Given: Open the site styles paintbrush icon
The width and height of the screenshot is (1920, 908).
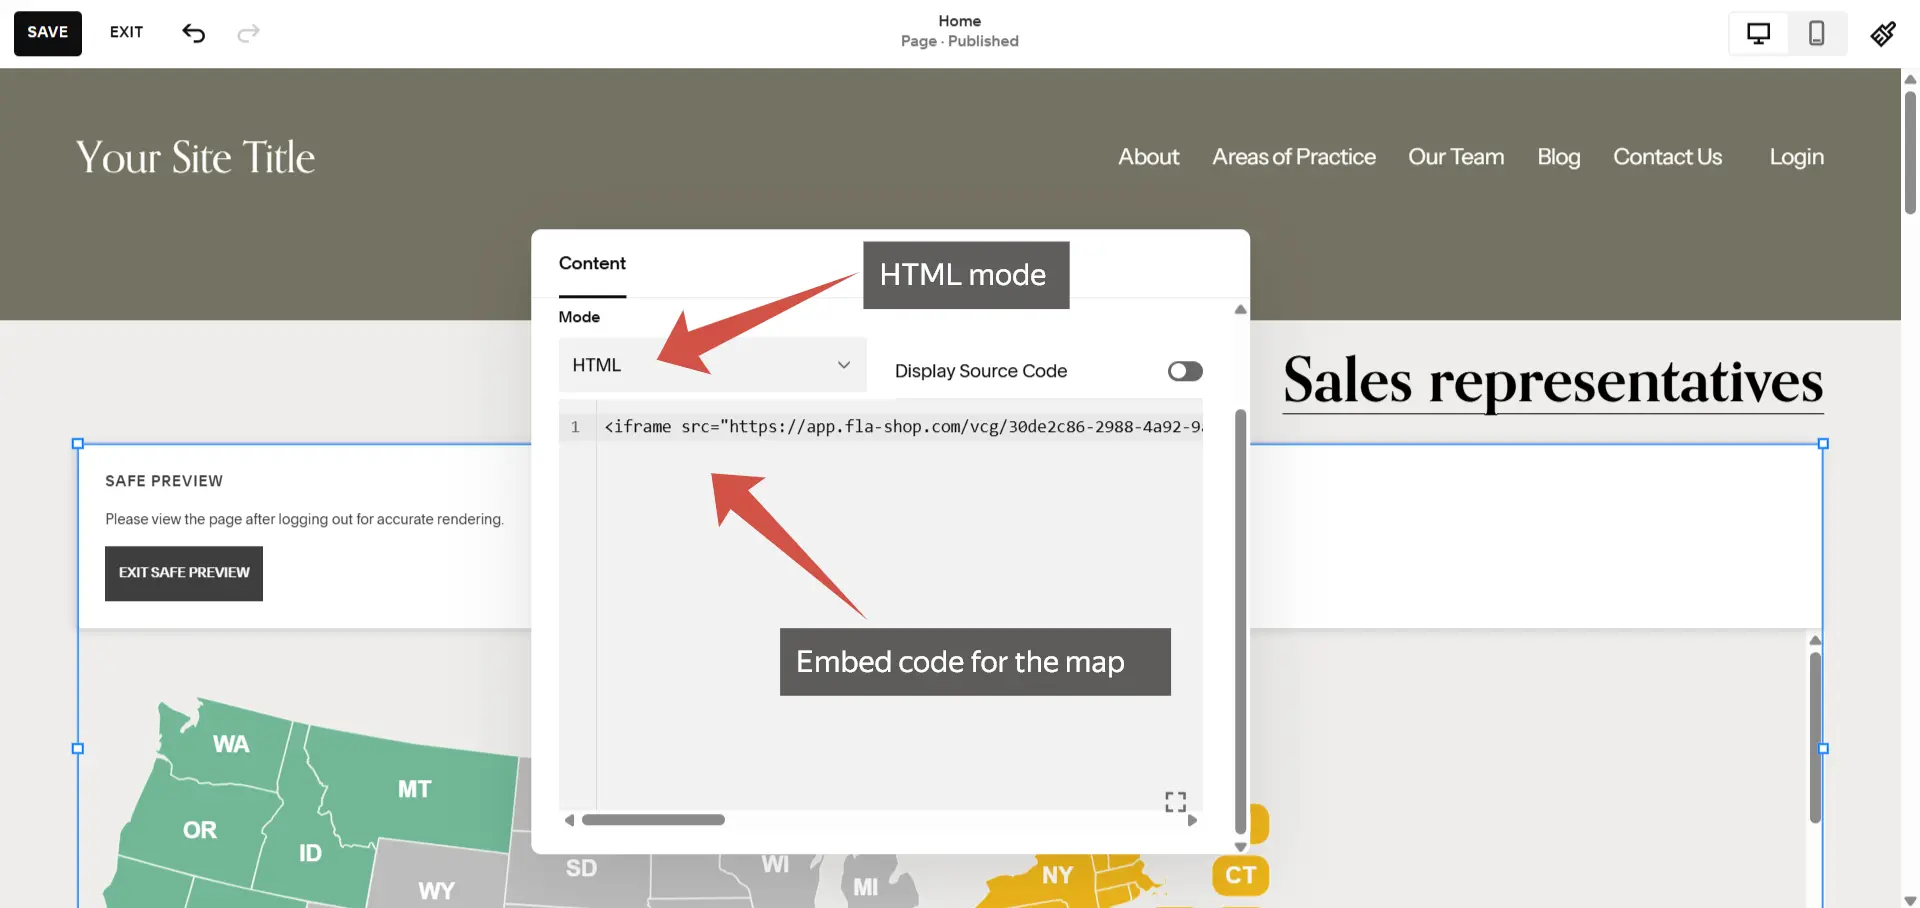Looking at the screenshot, I should pyautogui.click(x=1883, y=34).
